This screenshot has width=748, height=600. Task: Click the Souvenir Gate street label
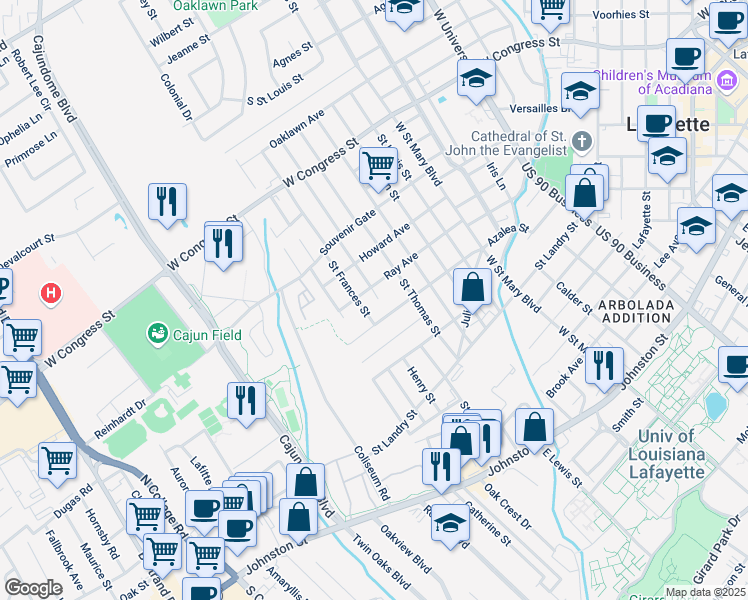click(x=348, y=232)
